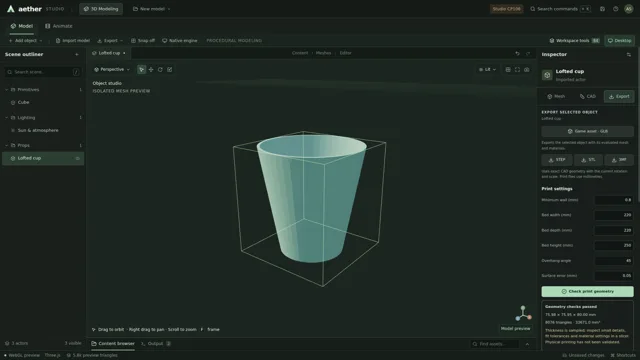Open the Output tab

point(156,344)
